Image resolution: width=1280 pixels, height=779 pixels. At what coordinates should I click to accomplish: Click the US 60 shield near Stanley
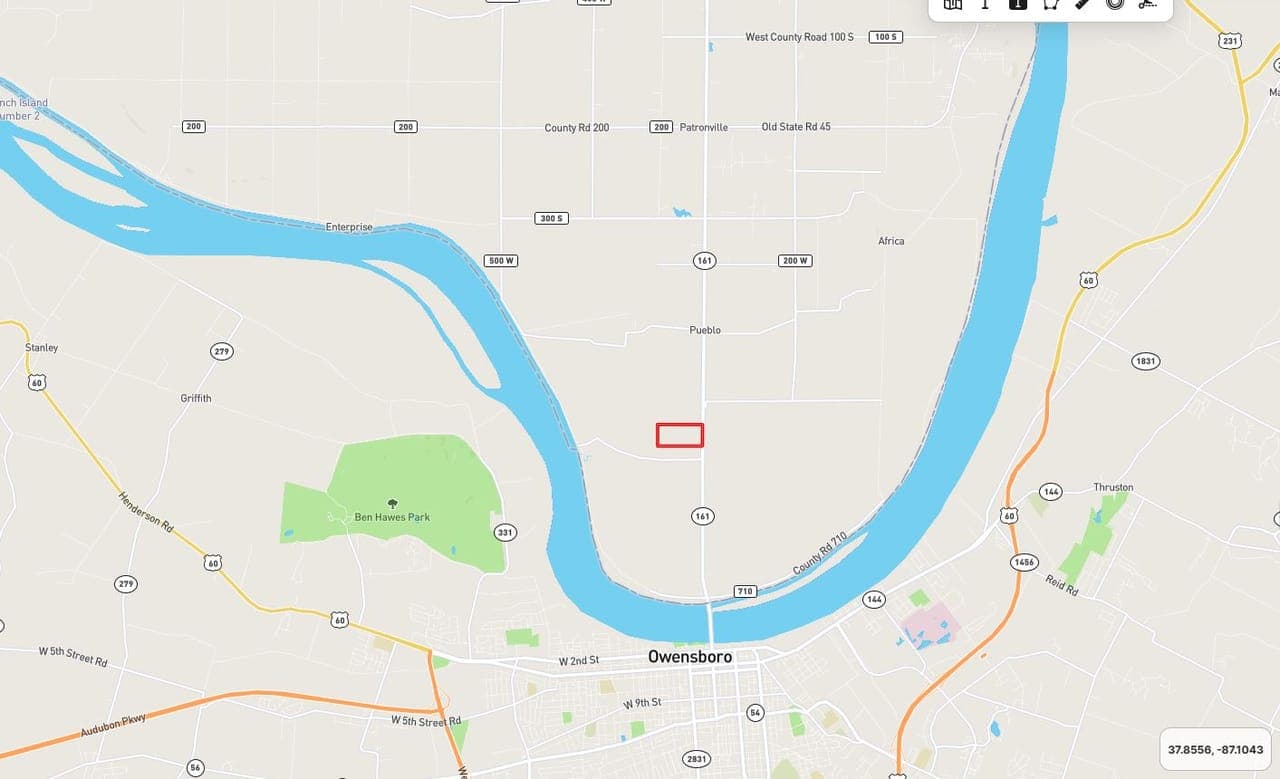(x=37, y=382)
